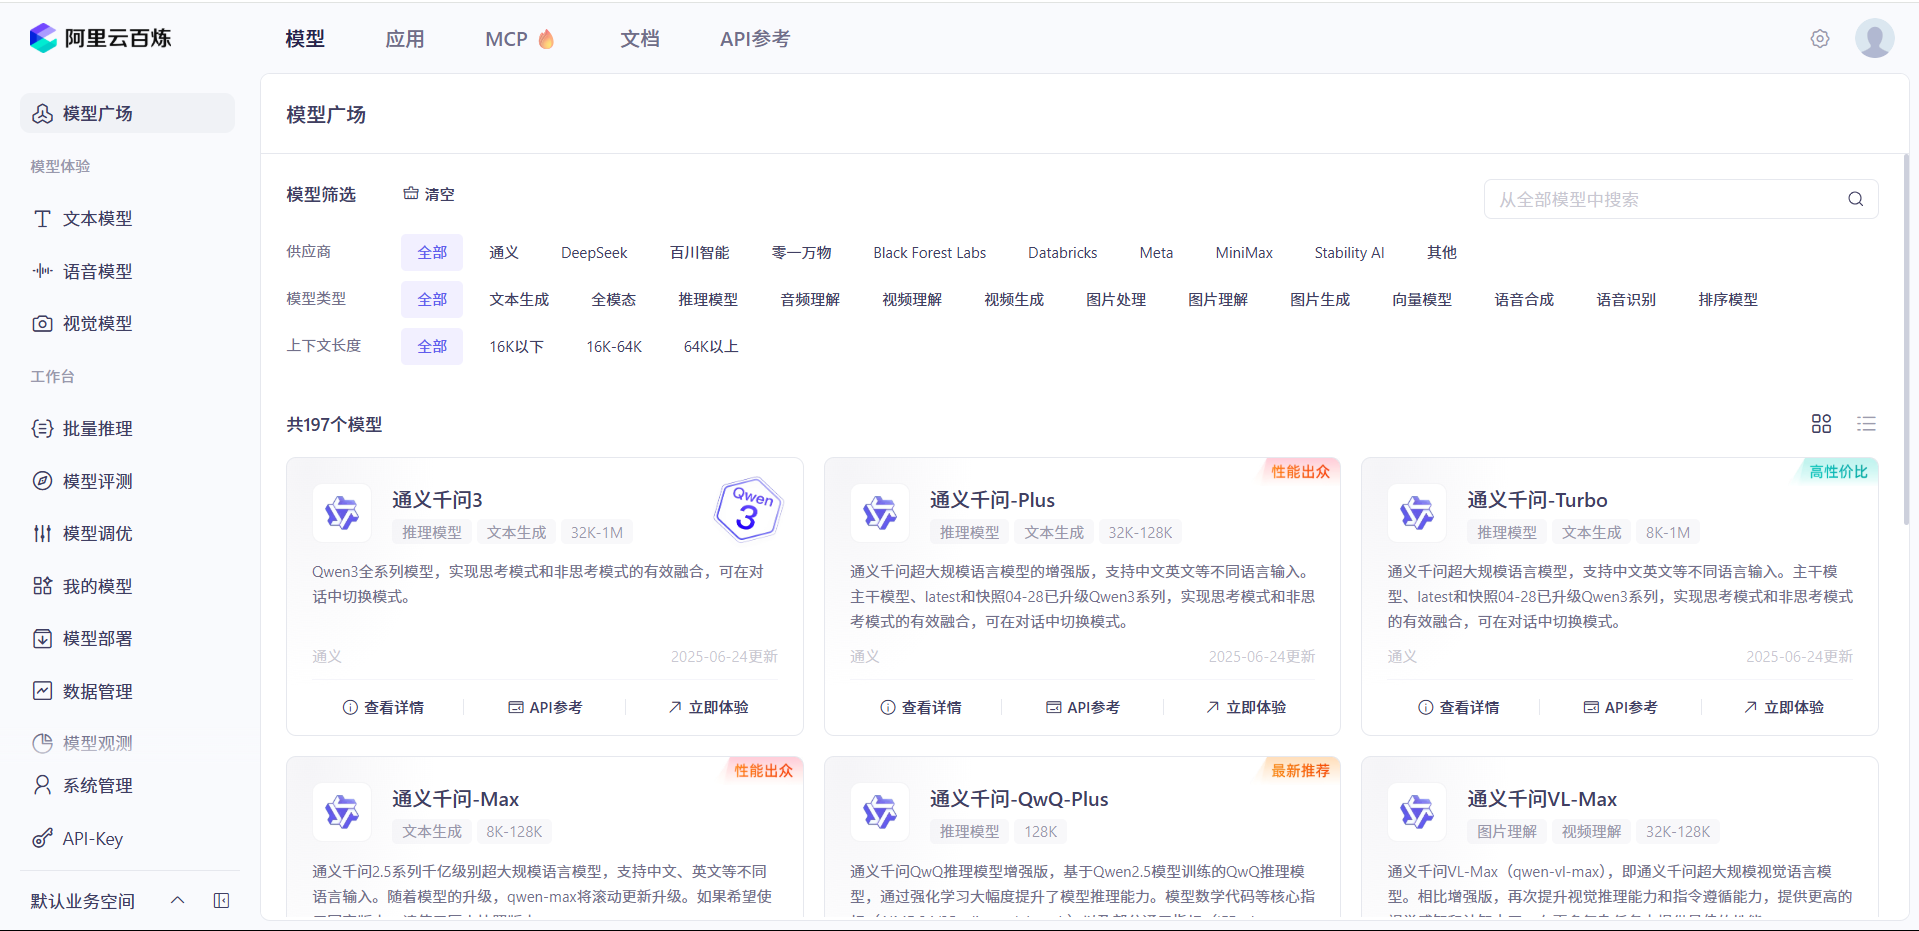Select 向量模型 model type filter
The width and height of the screenshot is (1919, 931).
tap(1422, 299)
